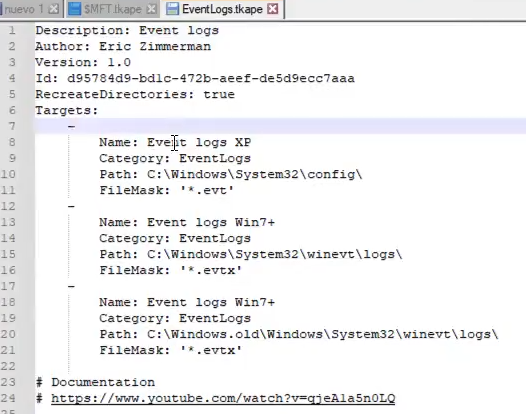Open the YouTube documentation link

[x=223, y=398]
